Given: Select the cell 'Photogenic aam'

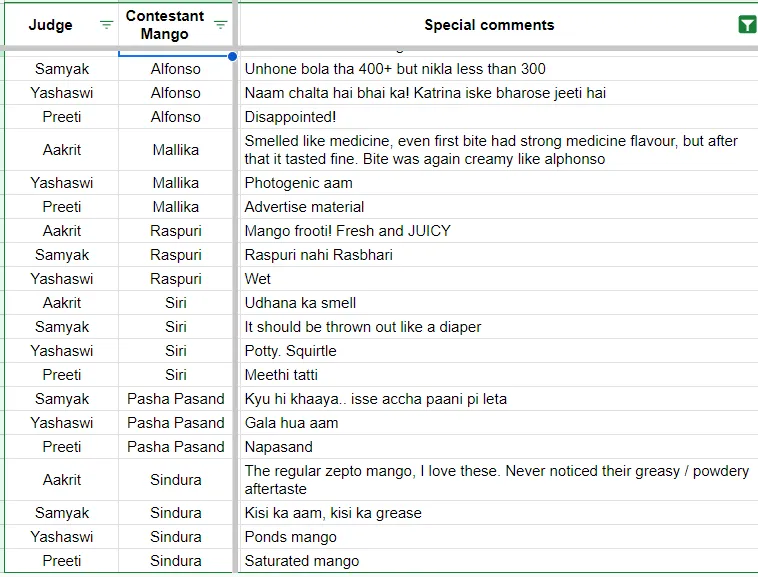Looking at the screenshot, I should point(498,183).
